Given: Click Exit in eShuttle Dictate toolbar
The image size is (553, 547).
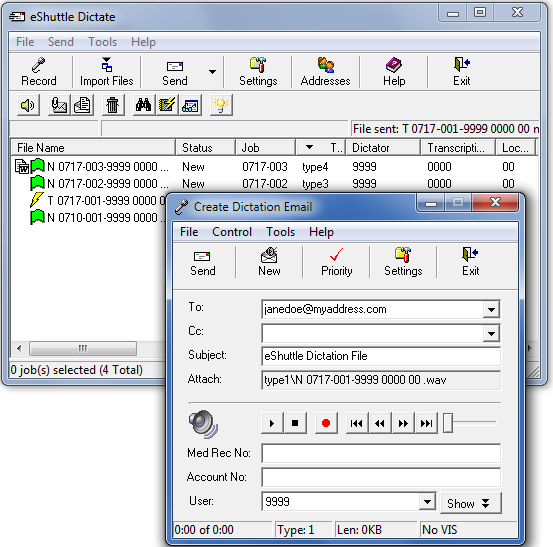Looking at the screenshot, I should (462, 72).
